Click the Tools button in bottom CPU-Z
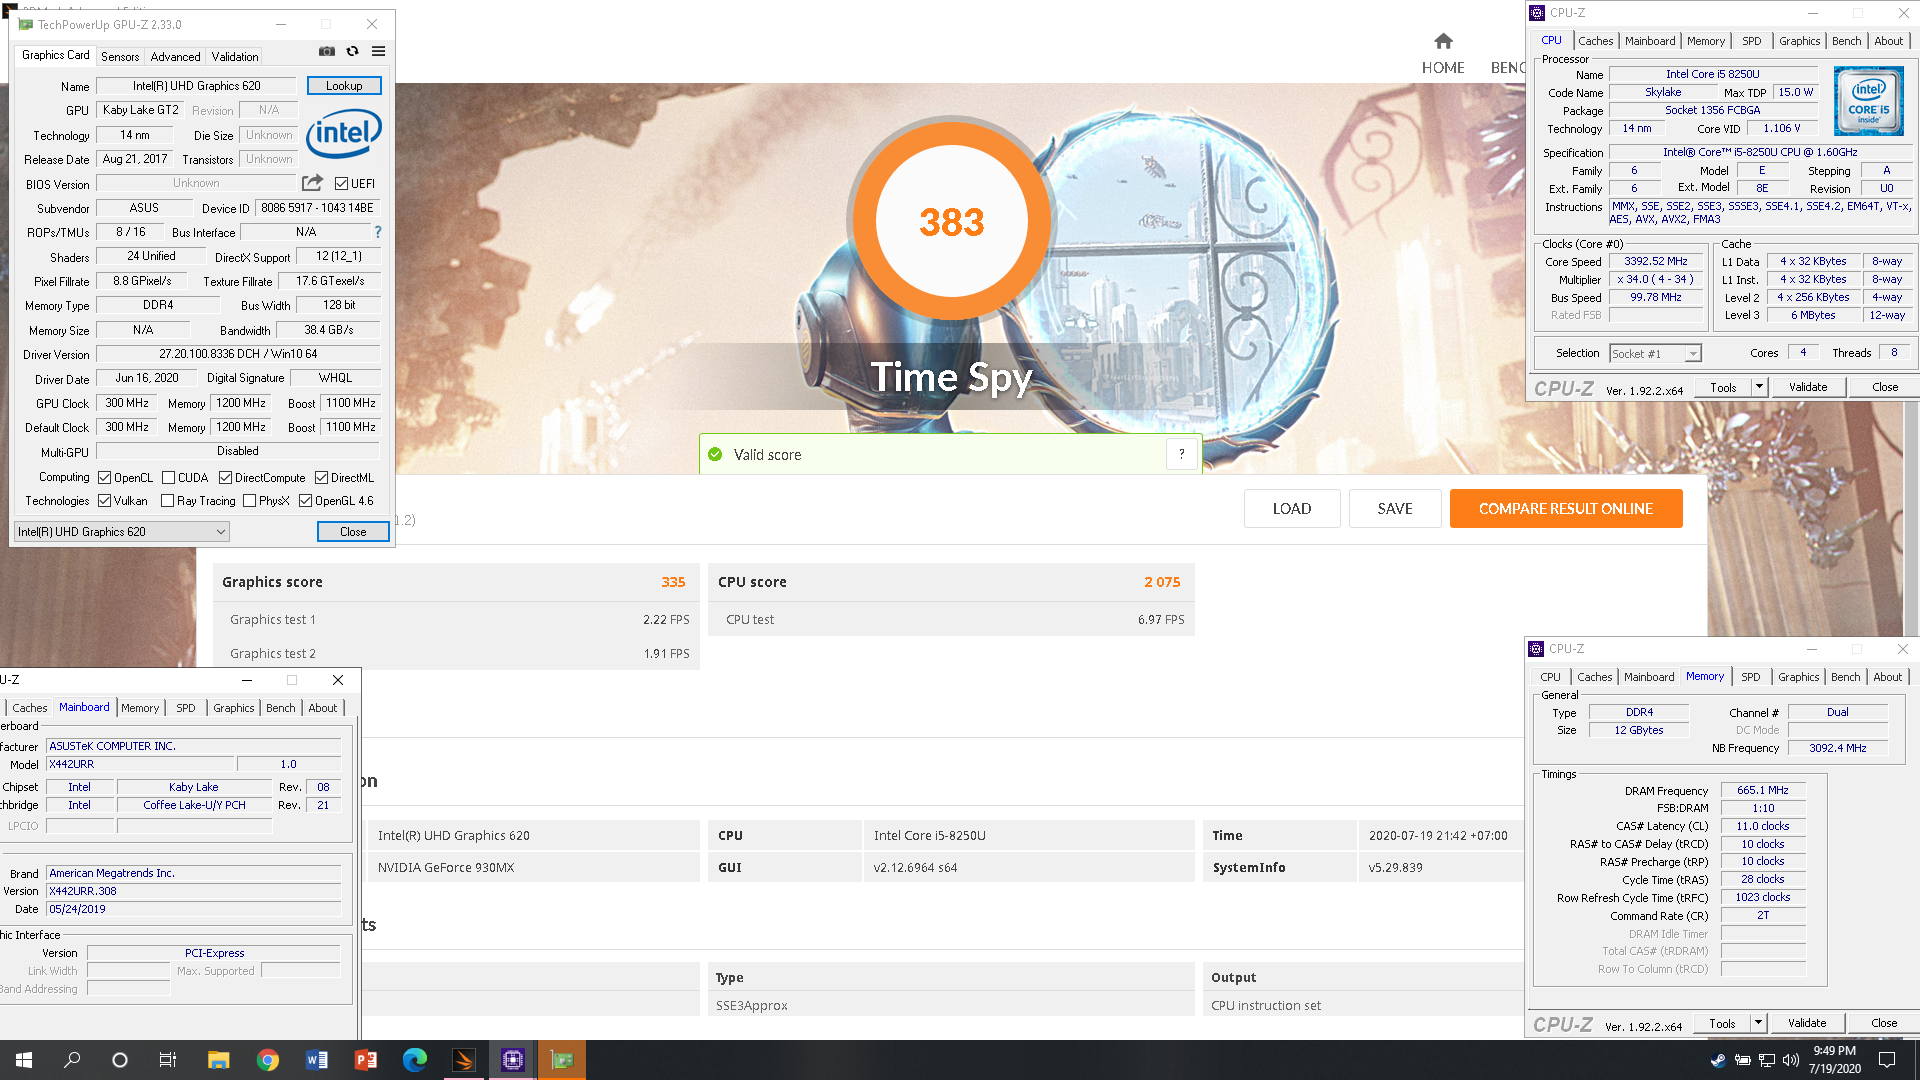 pos(1722,1023)
